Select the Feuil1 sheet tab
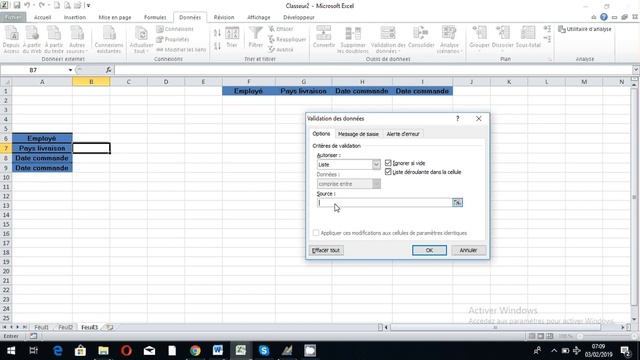This screenshot has height=360, width=640. pos(41,327)
